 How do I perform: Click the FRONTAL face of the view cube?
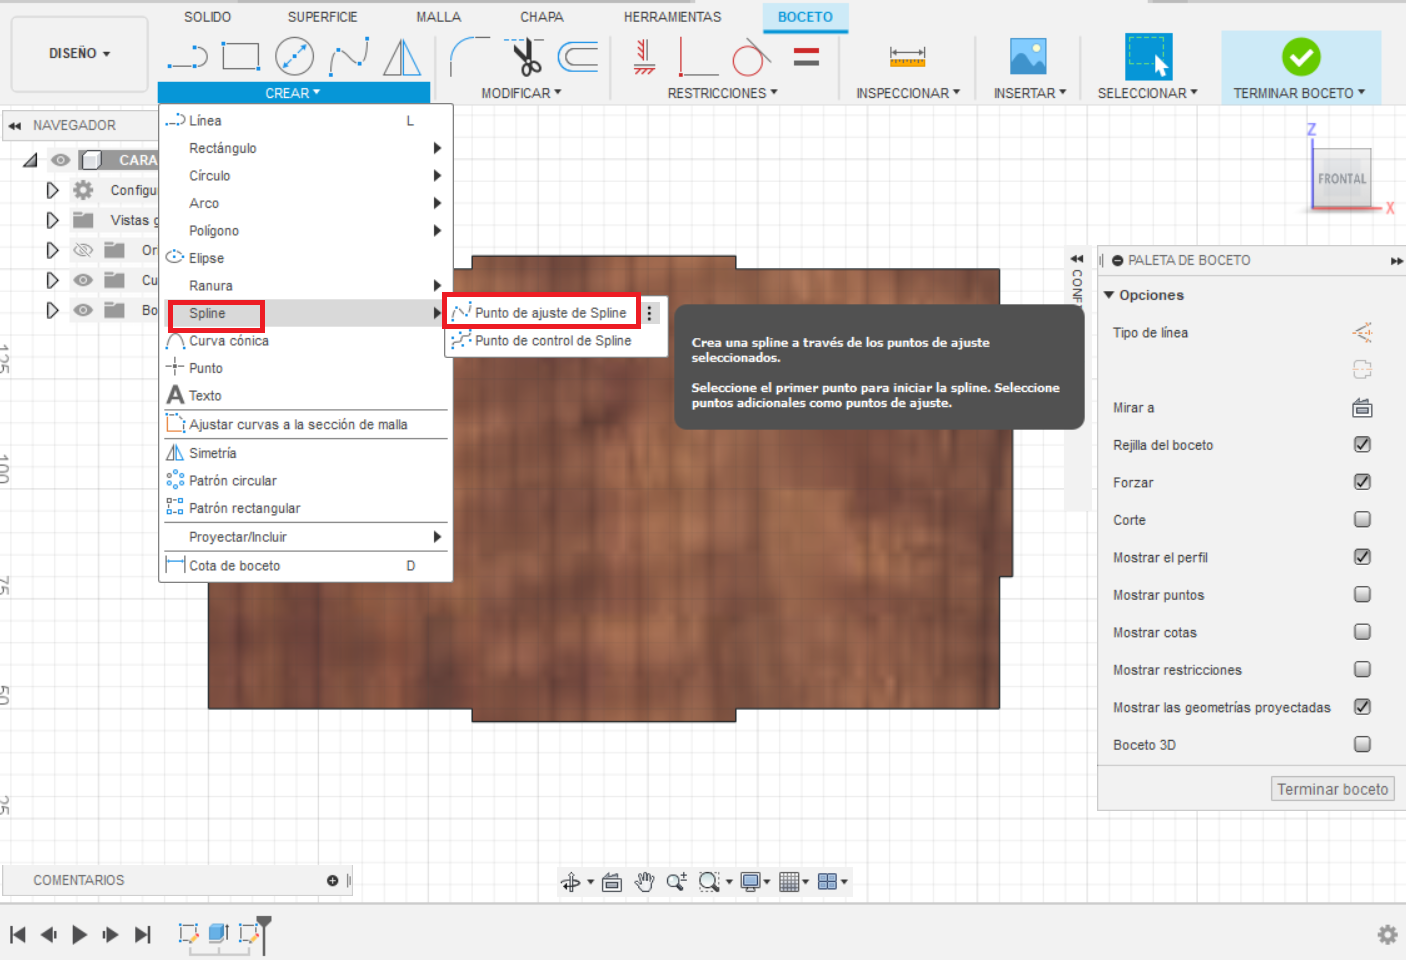[1341, 179]
